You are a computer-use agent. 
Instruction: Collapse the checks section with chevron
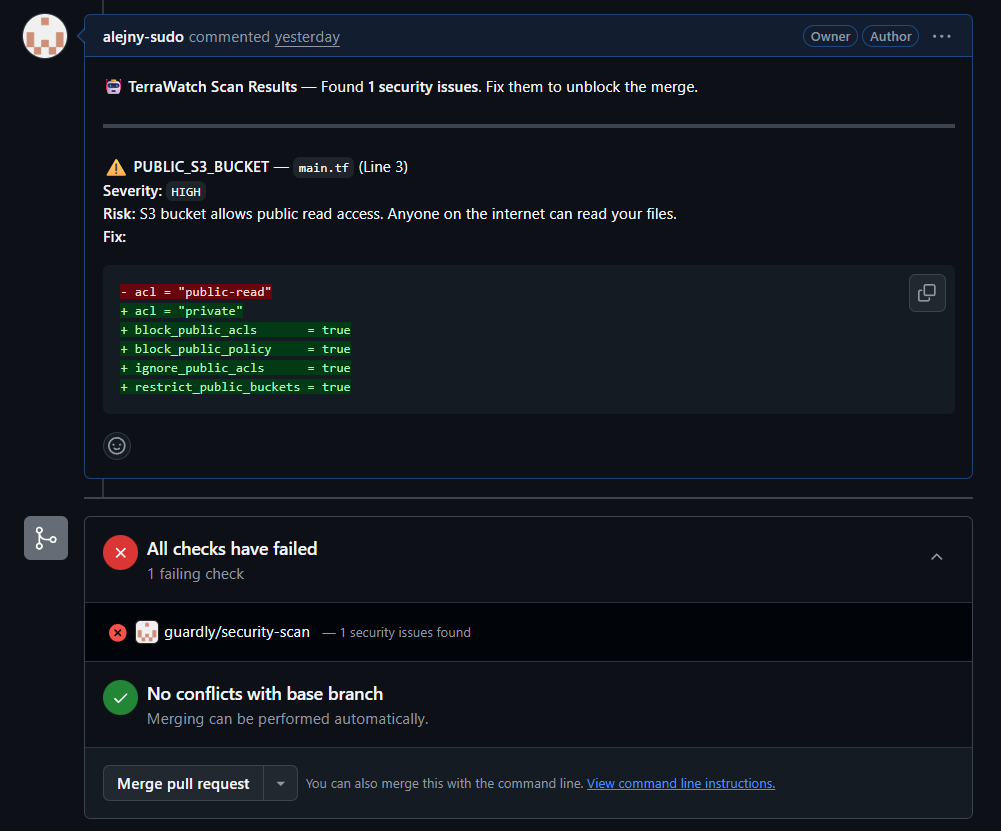937,557
